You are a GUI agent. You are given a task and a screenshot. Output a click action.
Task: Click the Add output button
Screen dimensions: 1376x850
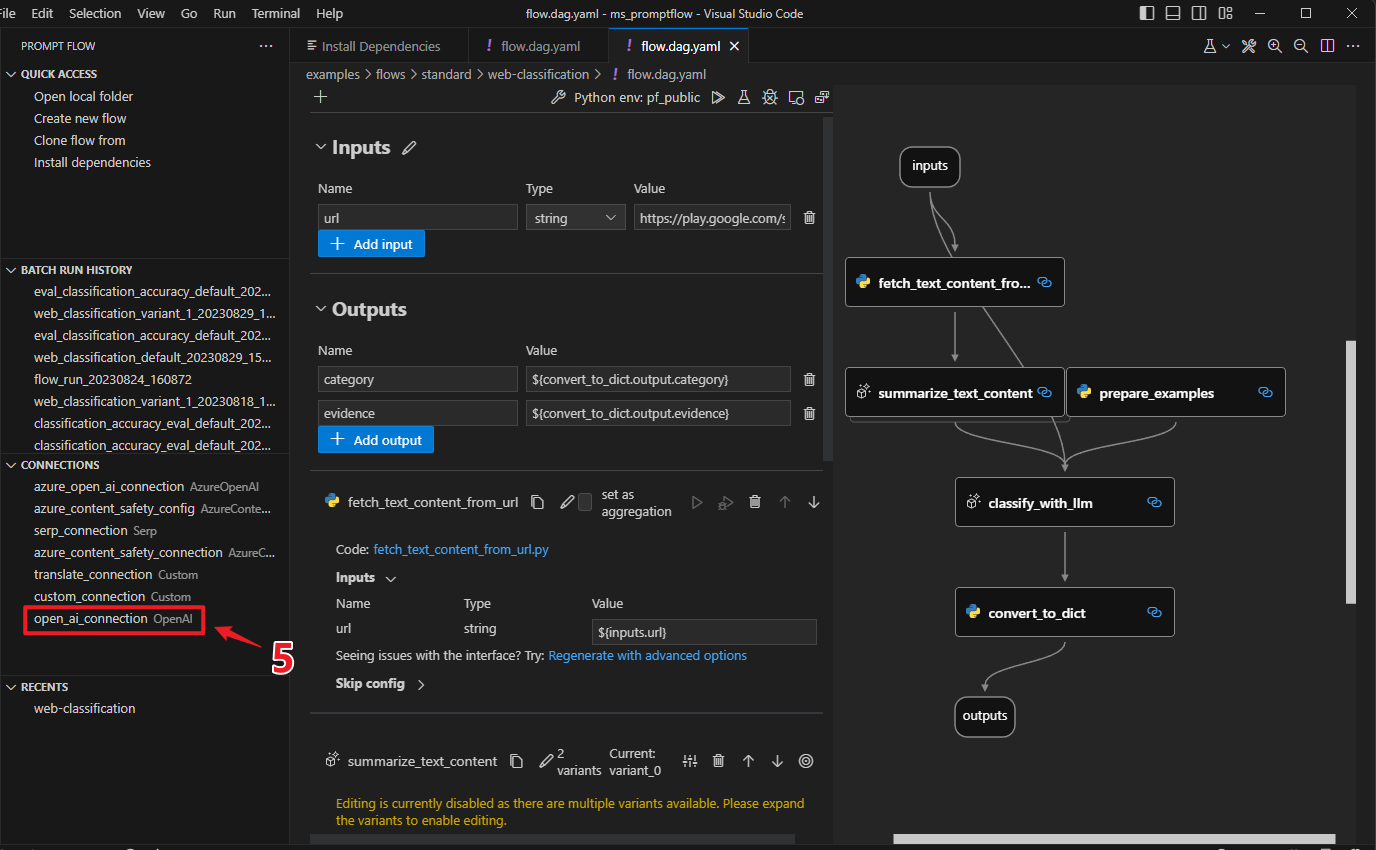click(x=375, y=440)
